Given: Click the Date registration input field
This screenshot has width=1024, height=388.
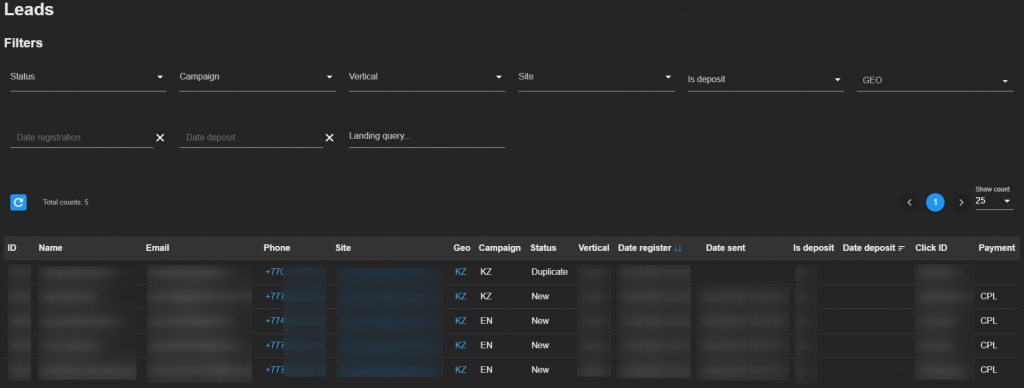Looking at the screenshot, I should click(x=82, y=138).
